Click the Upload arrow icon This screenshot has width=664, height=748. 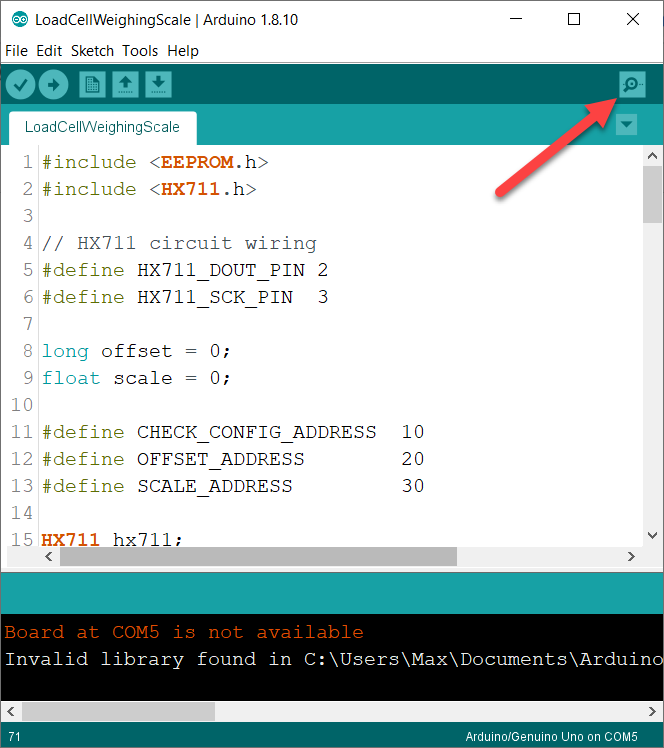point(53,85)
